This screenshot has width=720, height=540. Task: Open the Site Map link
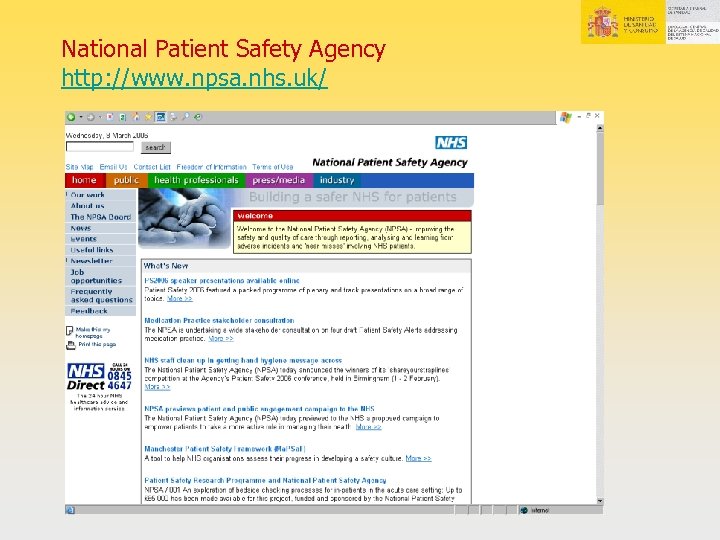coord(79,167)
